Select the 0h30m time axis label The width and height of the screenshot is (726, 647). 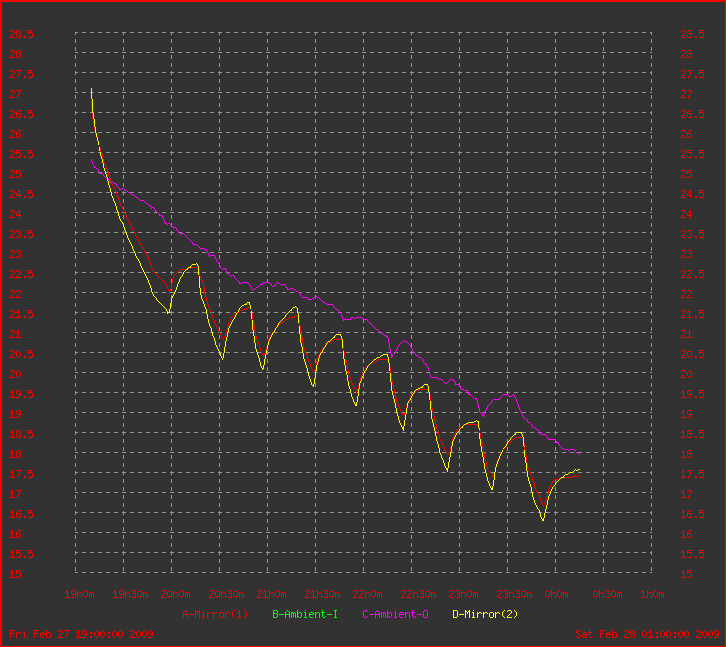pyautogui.click(x=607, y=594)
